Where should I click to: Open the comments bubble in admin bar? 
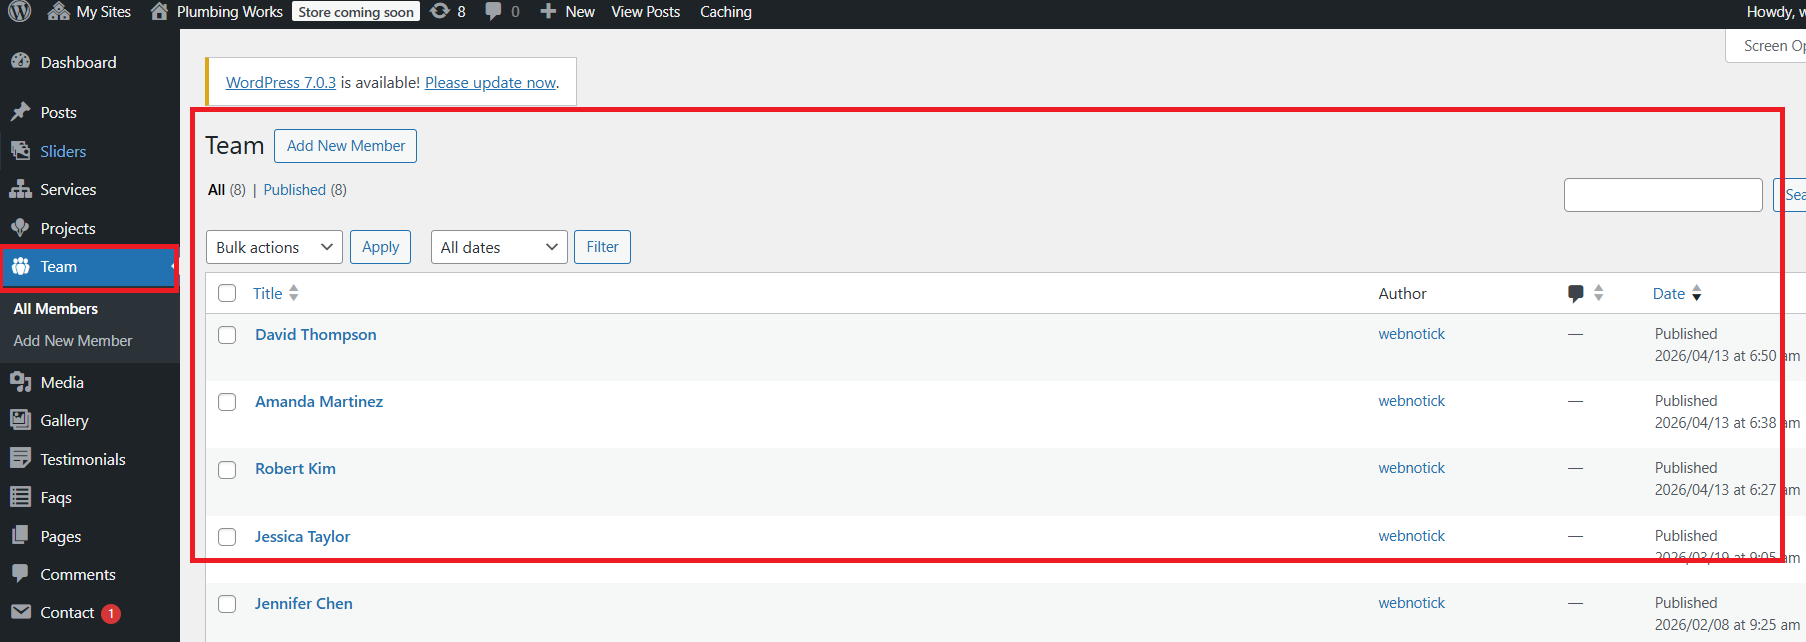pos(493,11)
